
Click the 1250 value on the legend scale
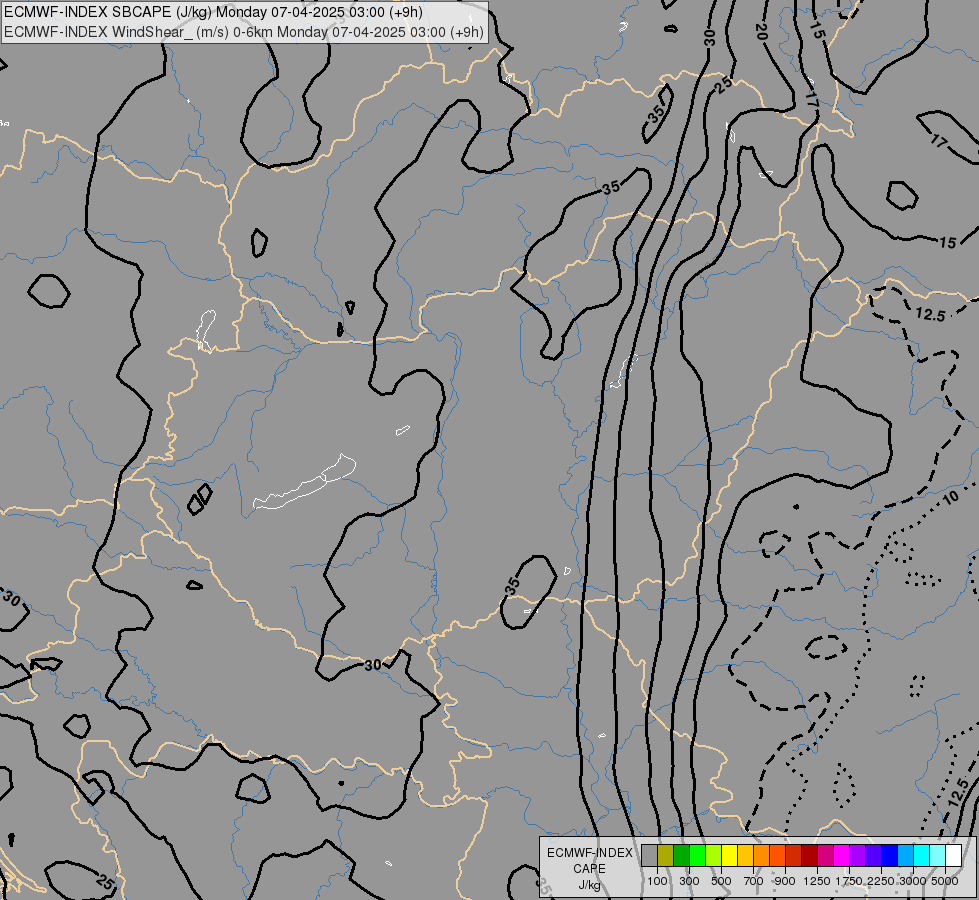tap(817, 881)
